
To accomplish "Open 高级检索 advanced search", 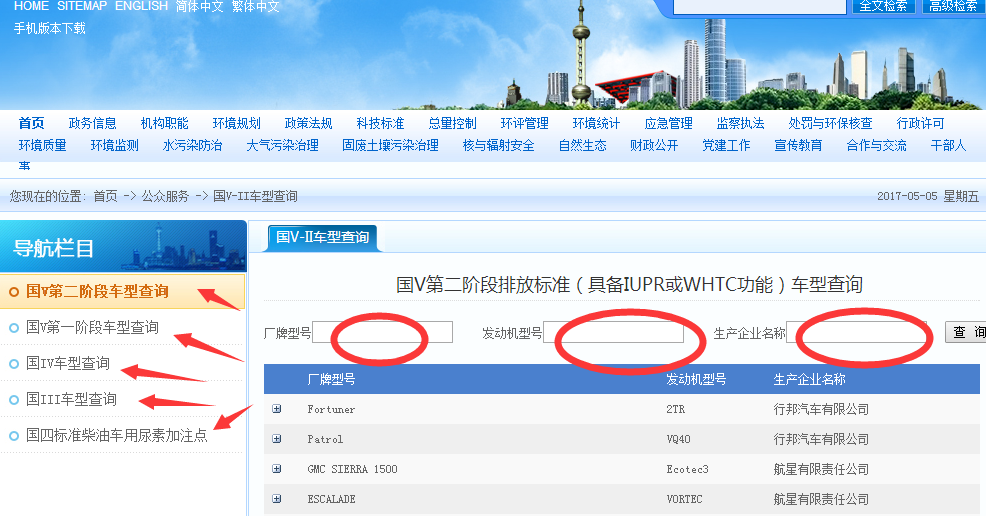I will [x=953, y=6].
